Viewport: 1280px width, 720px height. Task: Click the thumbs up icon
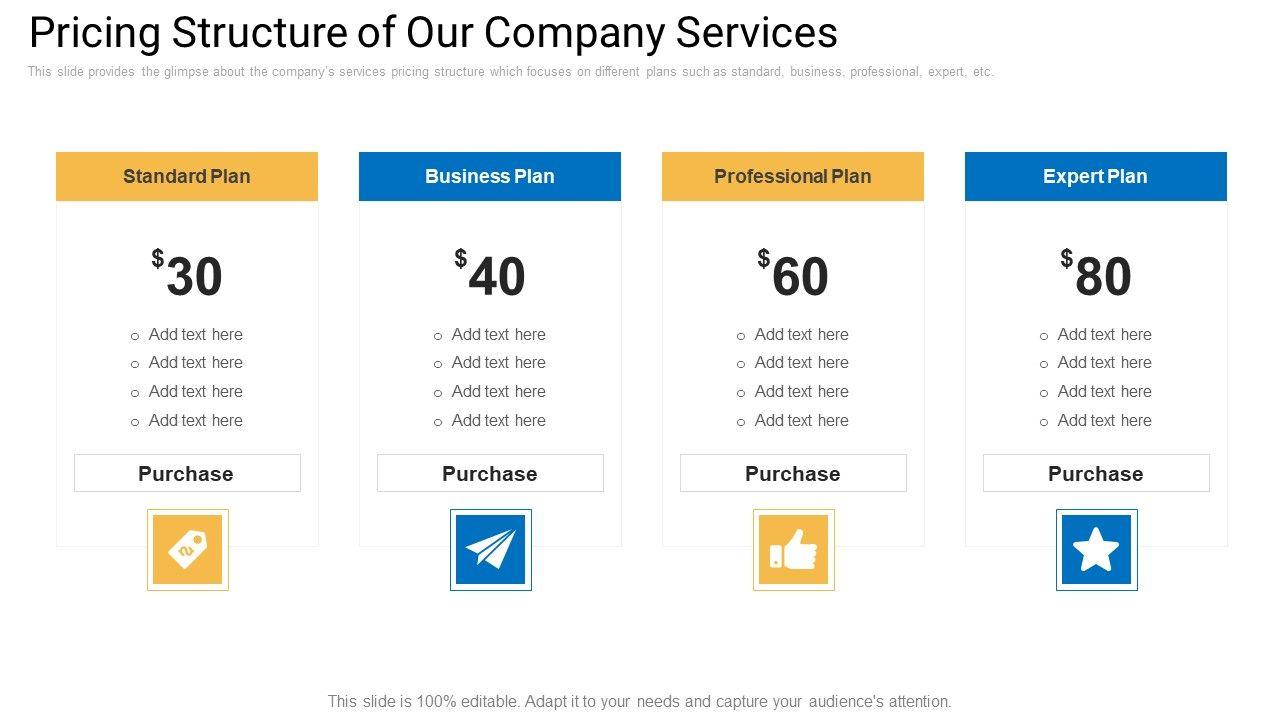[x=794, y=550]
